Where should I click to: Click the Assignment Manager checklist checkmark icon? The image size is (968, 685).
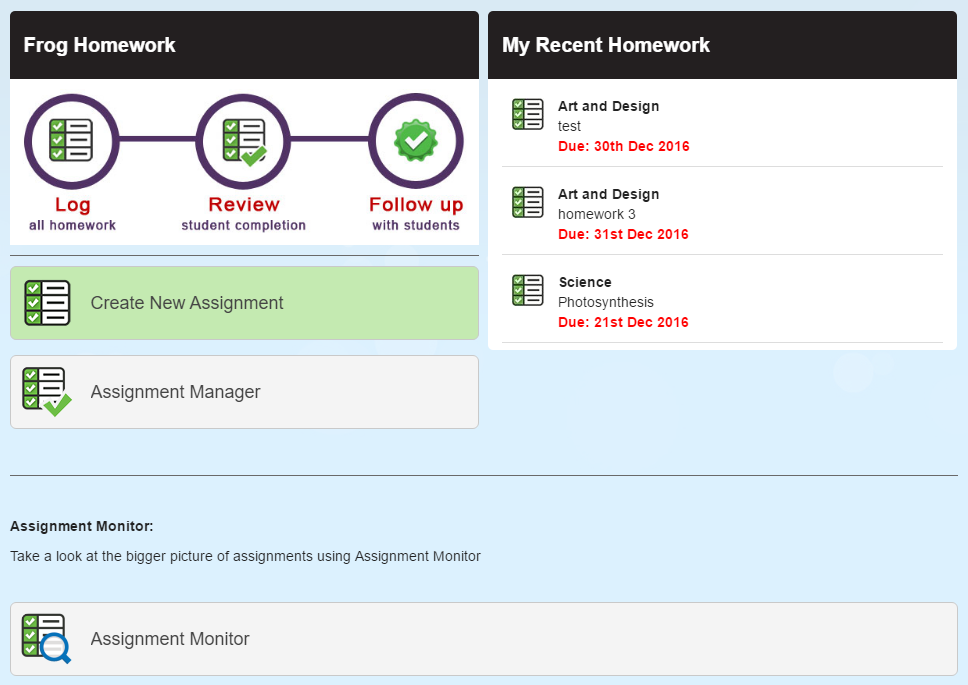click(47, 392)
